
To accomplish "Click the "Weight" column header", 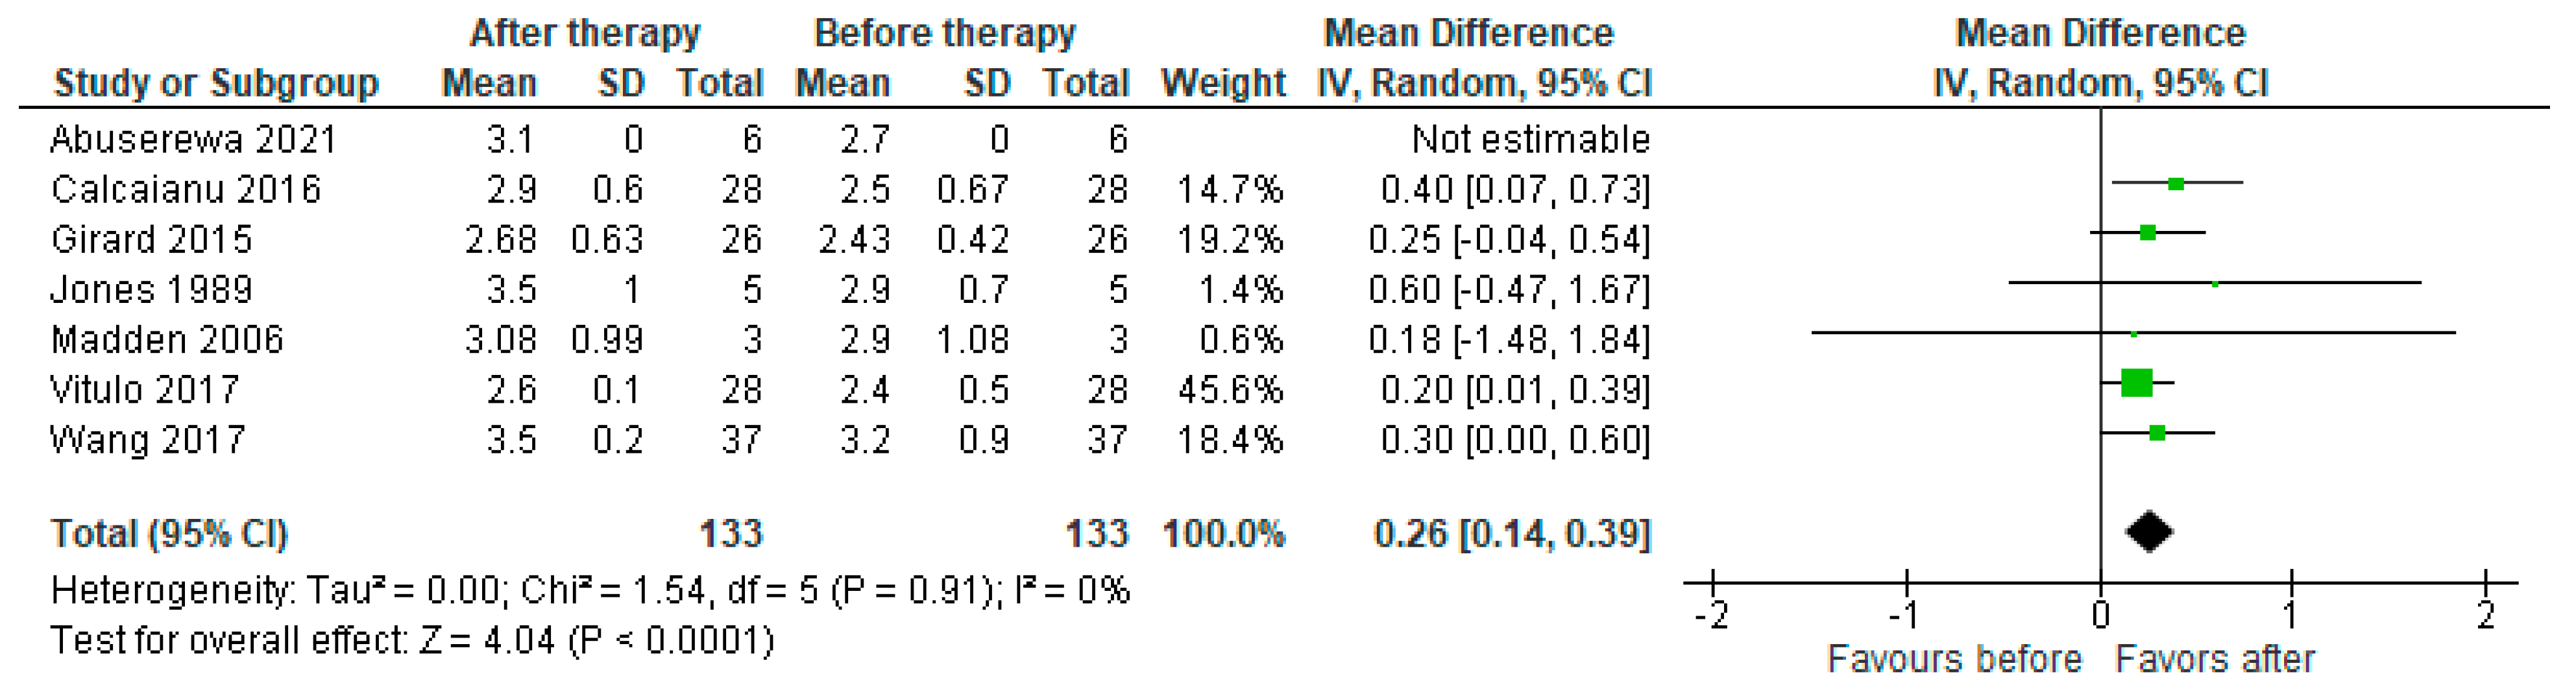I will coord(1223,83).
